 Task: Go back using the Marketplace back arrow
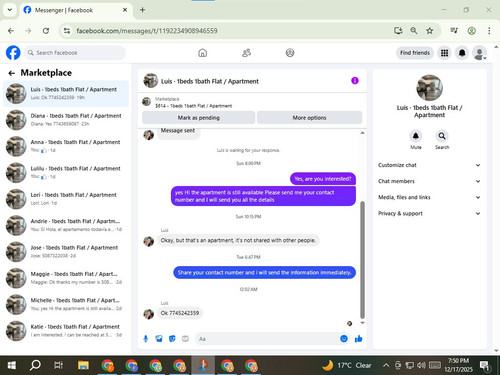coord(12,73)
